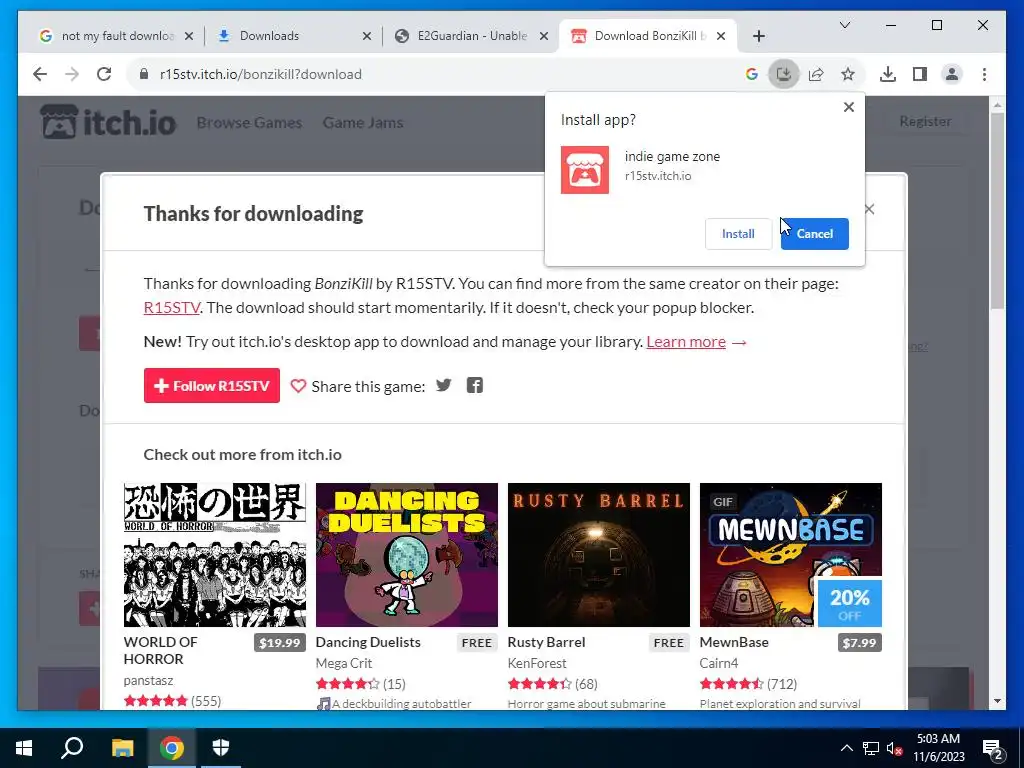Show hidden system tray icons
Viewport: 1024px width, 768px height.
[x=846, y=748]
